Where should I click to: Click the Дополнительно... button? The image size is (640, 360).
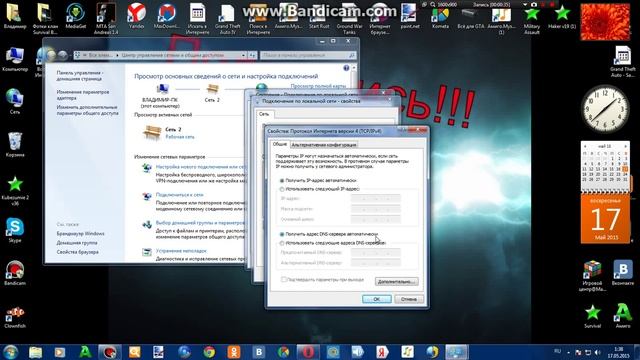coord(396,282)
